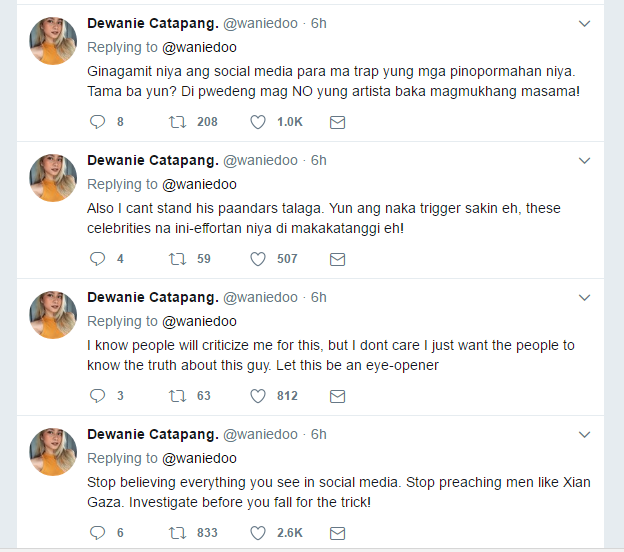Like the tweet with 1.0K likes
The width and height of the screenshot is (624, 552).
click(x=258, y=121)
